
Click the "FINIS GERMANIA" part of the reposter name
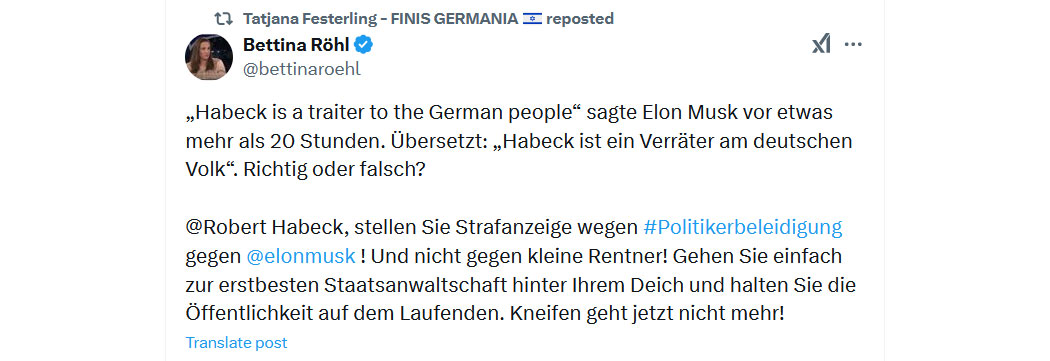tap(453, 19)
